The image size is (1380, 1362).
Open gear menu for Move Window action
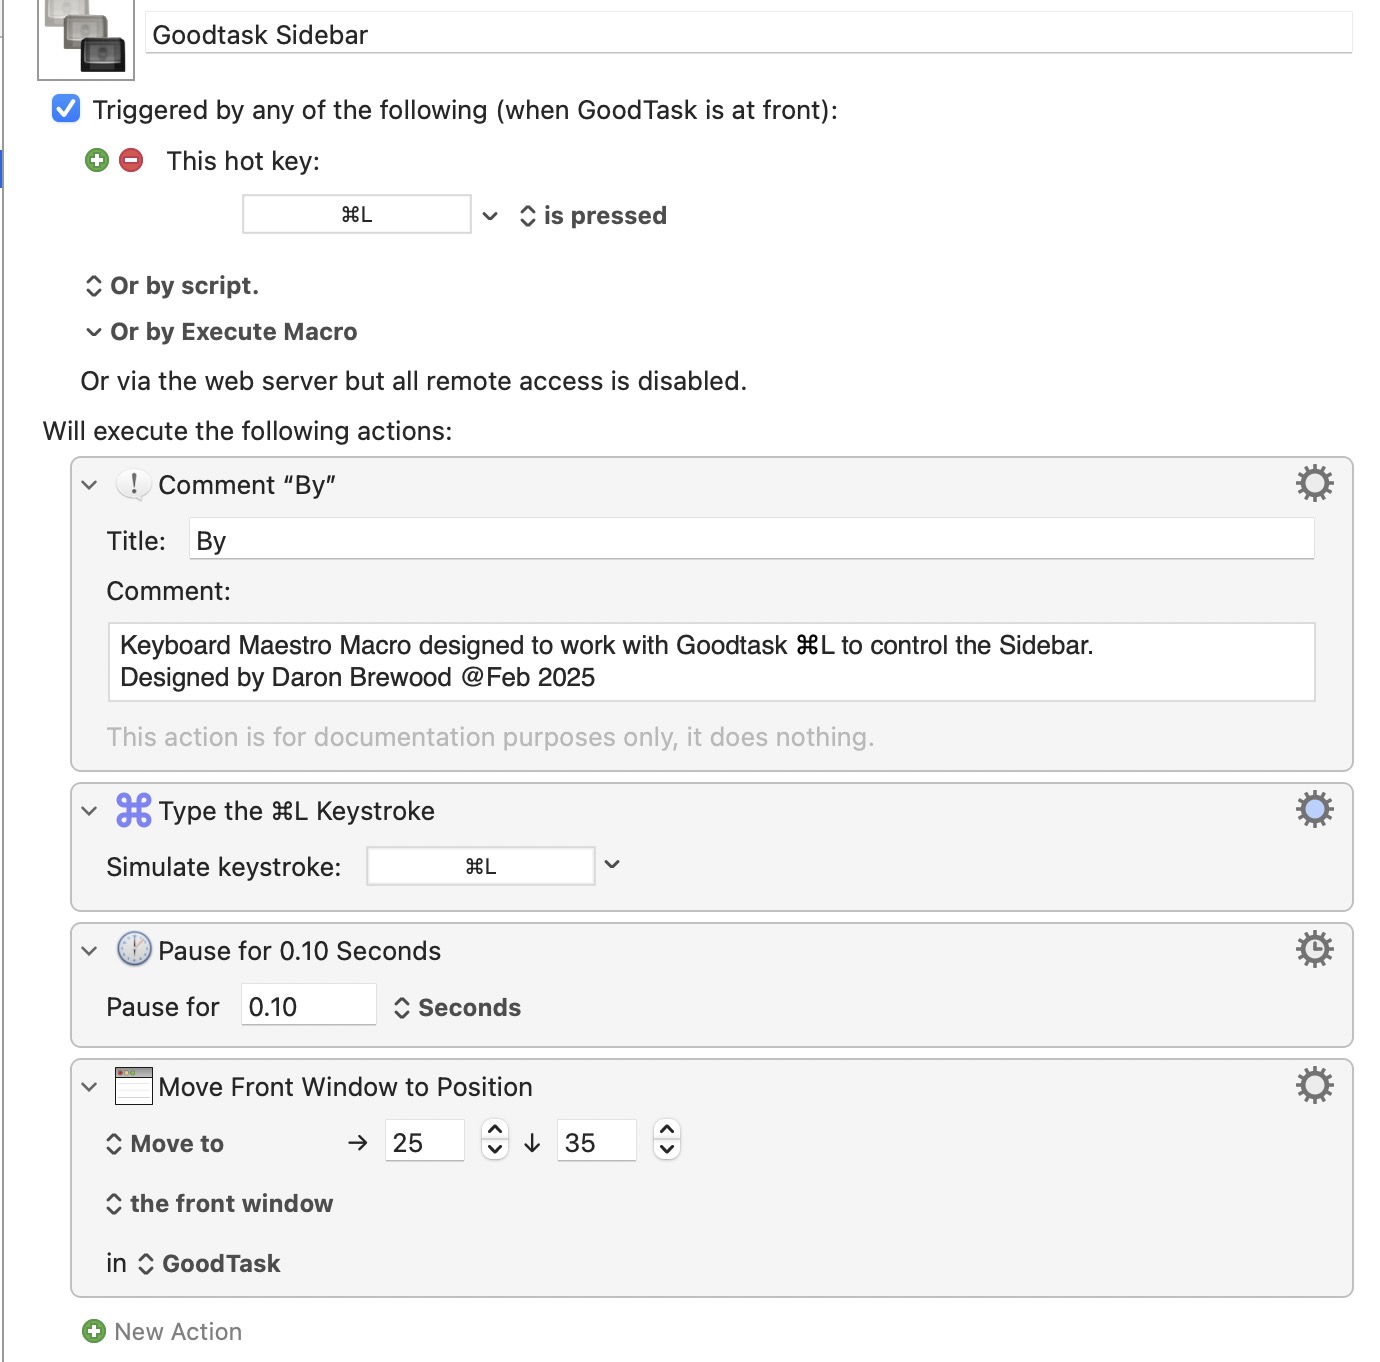pos(1314,1086)
